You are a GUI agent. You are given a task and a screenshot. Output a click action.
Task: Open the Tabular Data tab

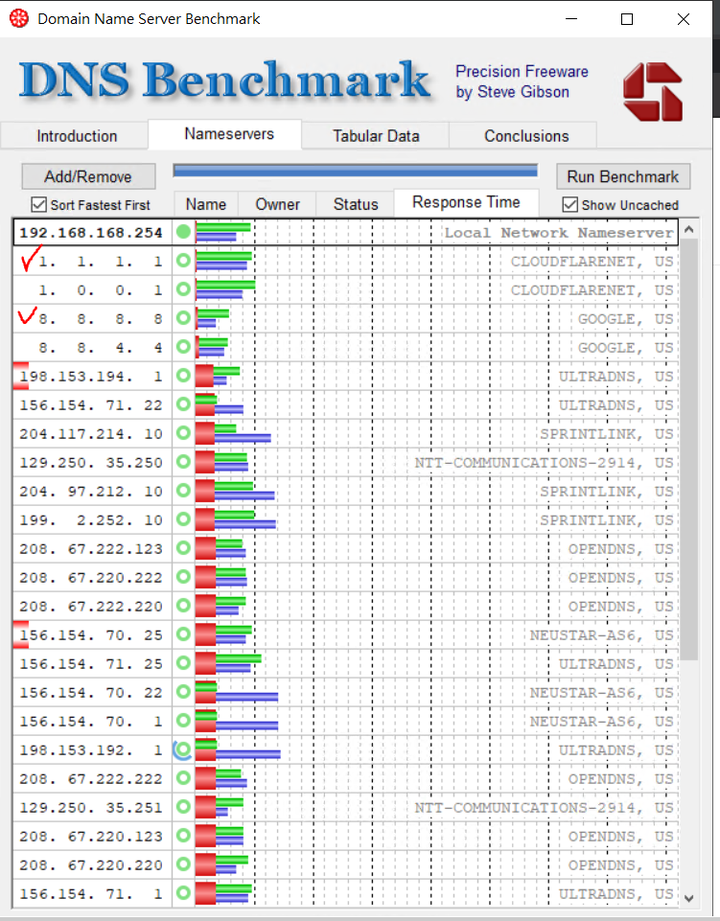376,136
